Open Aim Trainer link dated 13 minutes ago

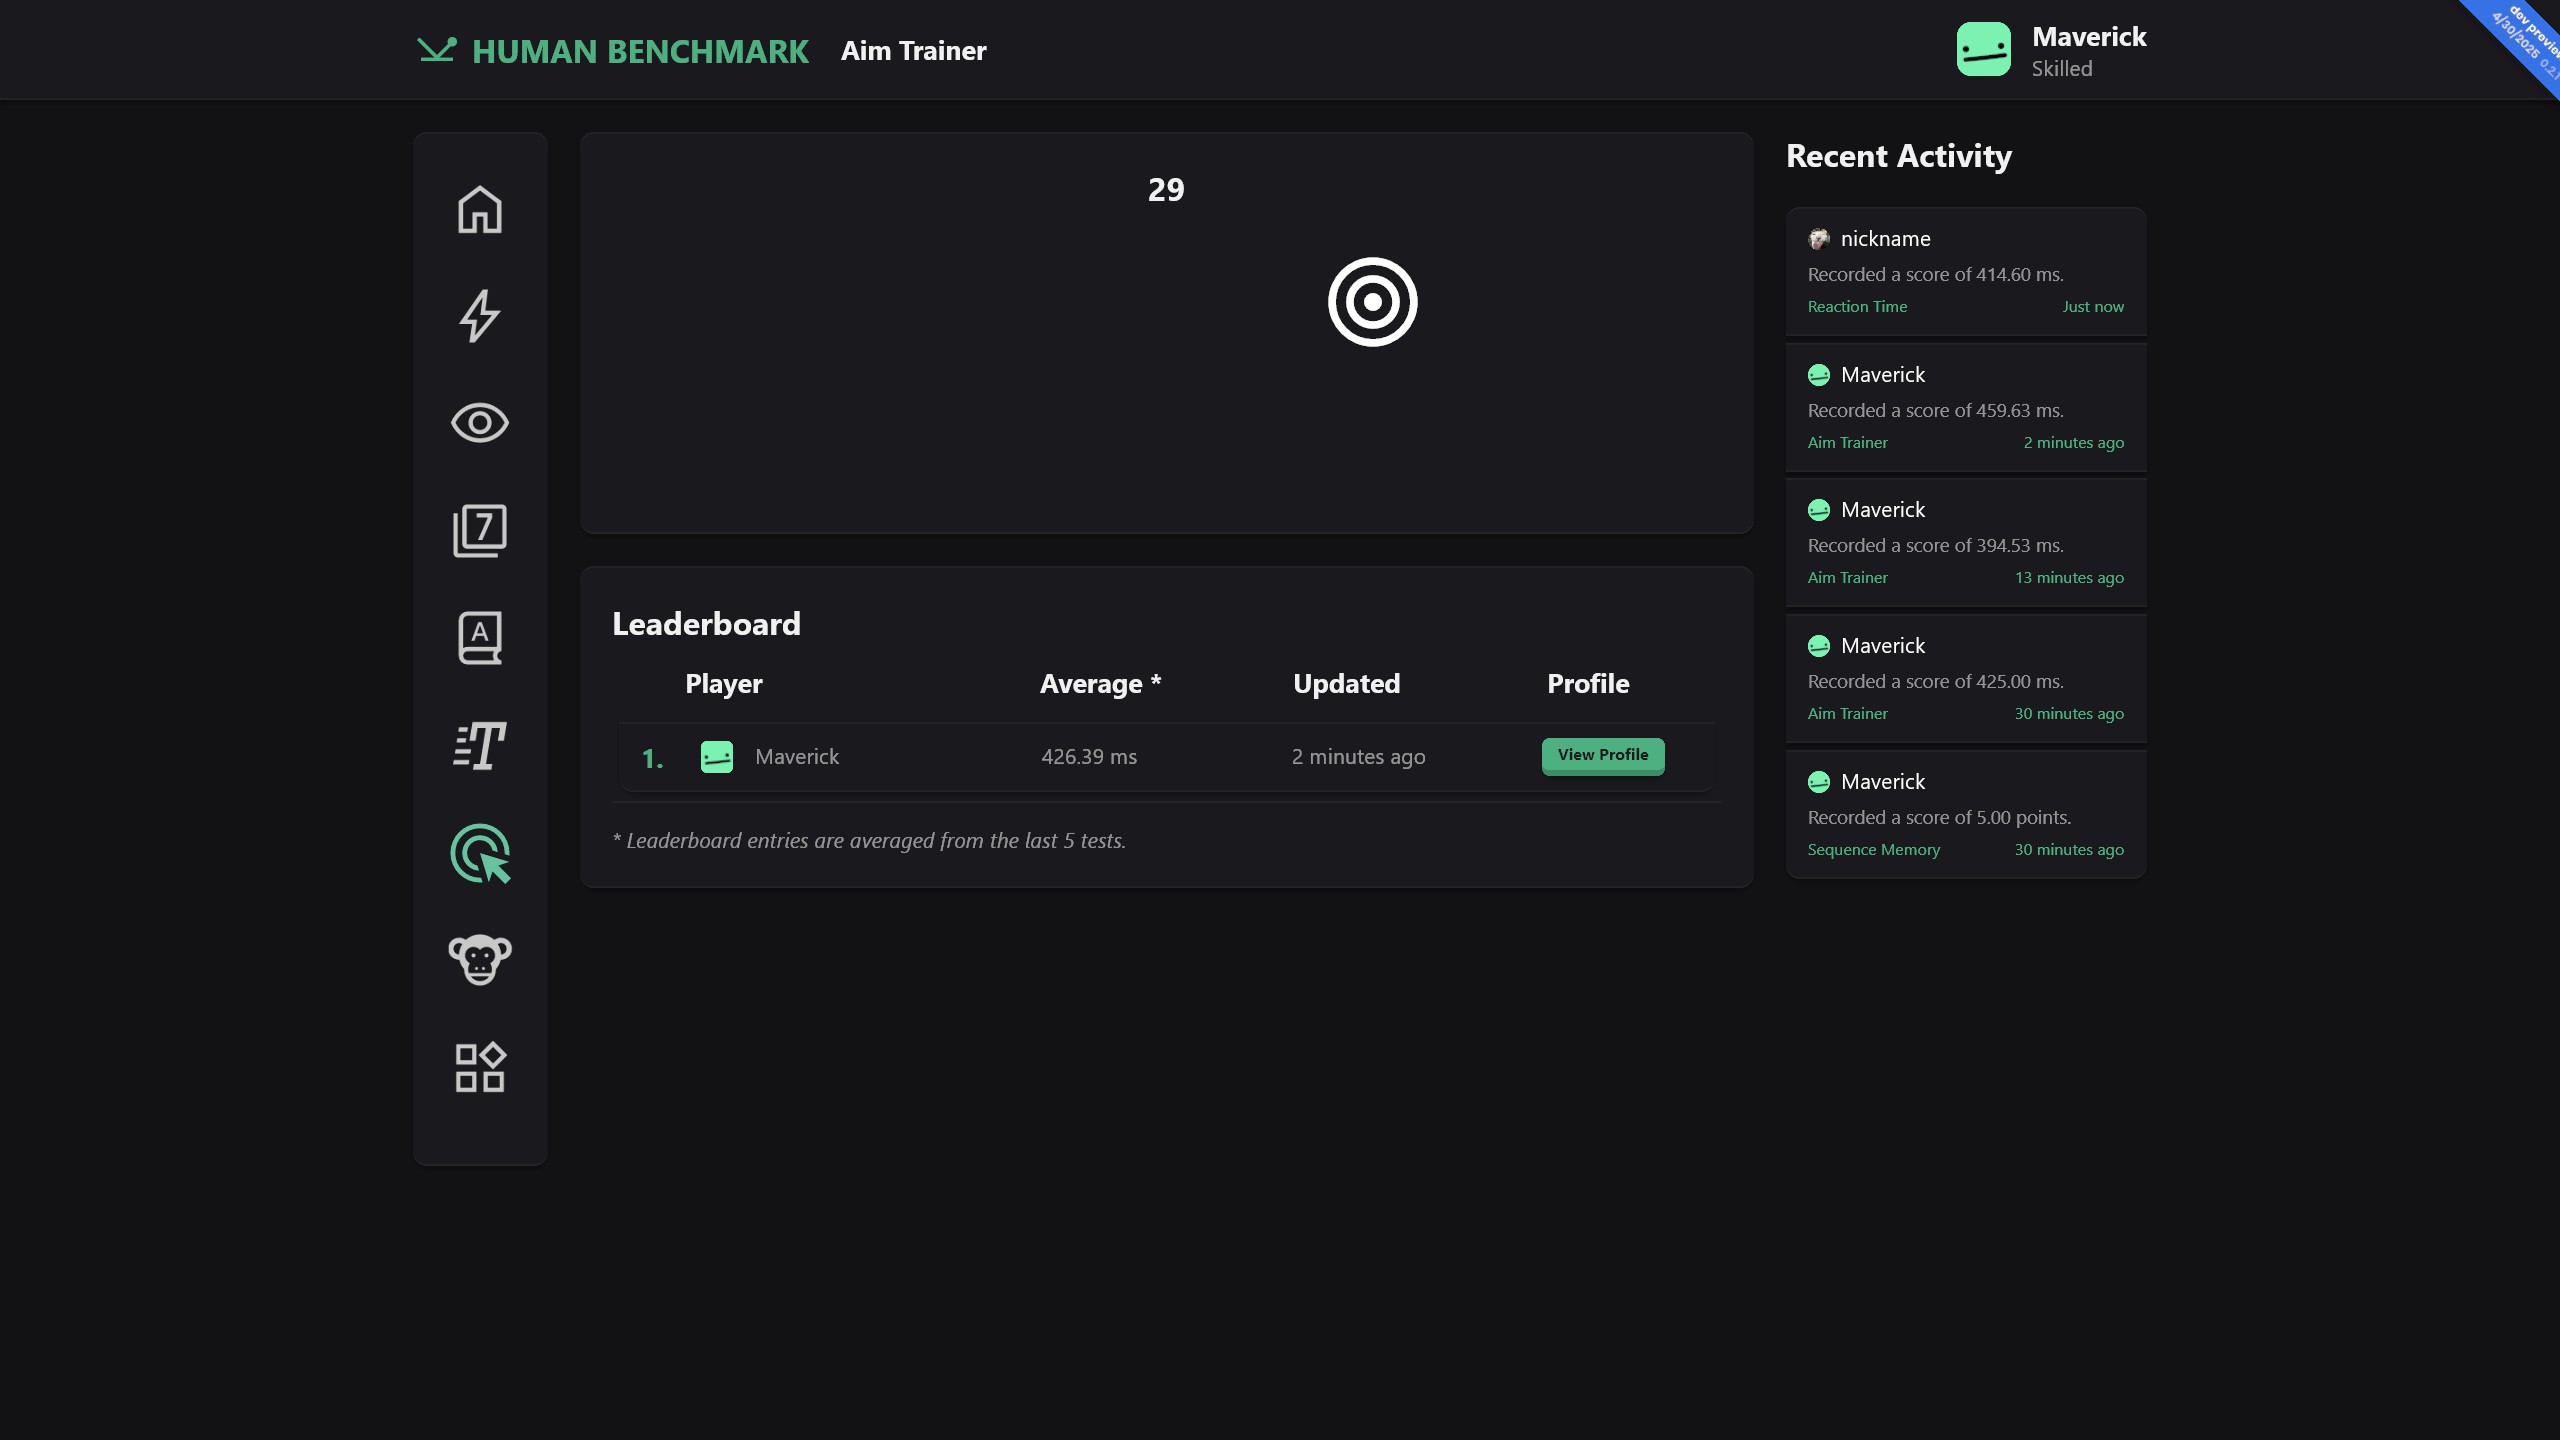click(x=1847, y=577)
